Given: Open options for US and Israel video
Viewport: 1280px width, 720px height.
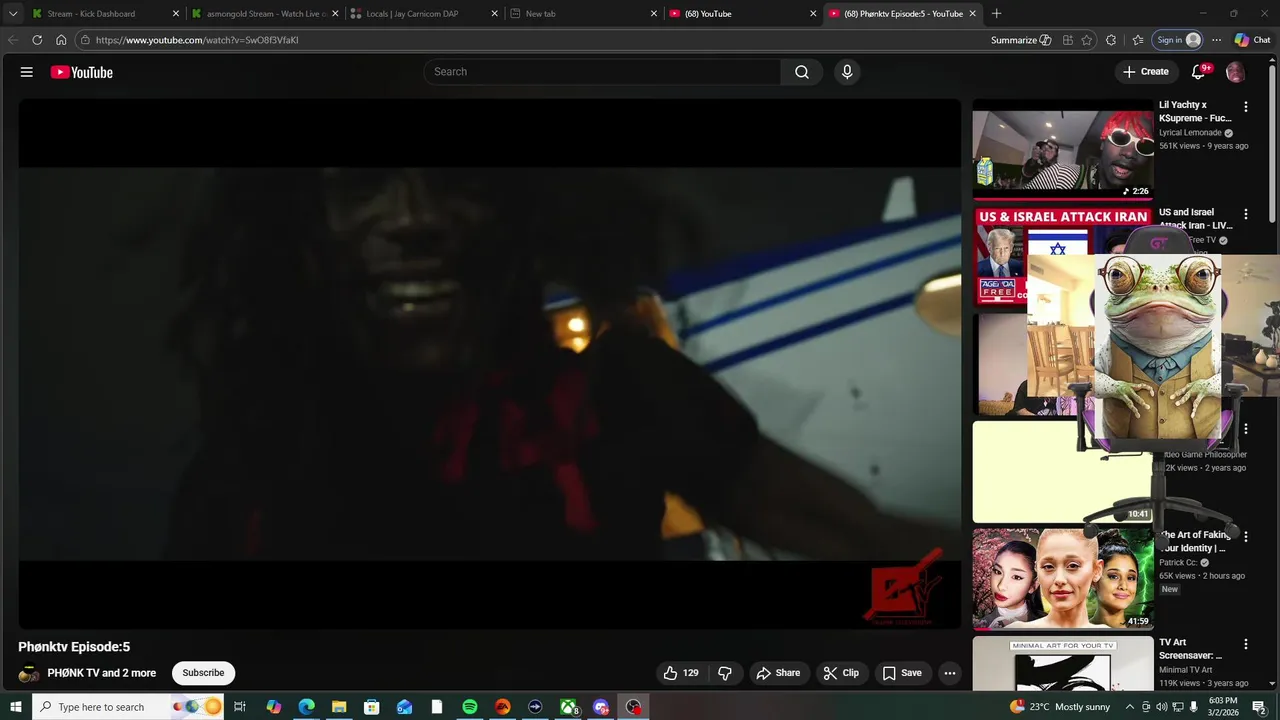Looking at the screenshot, I should click(x=1245, y=214).
